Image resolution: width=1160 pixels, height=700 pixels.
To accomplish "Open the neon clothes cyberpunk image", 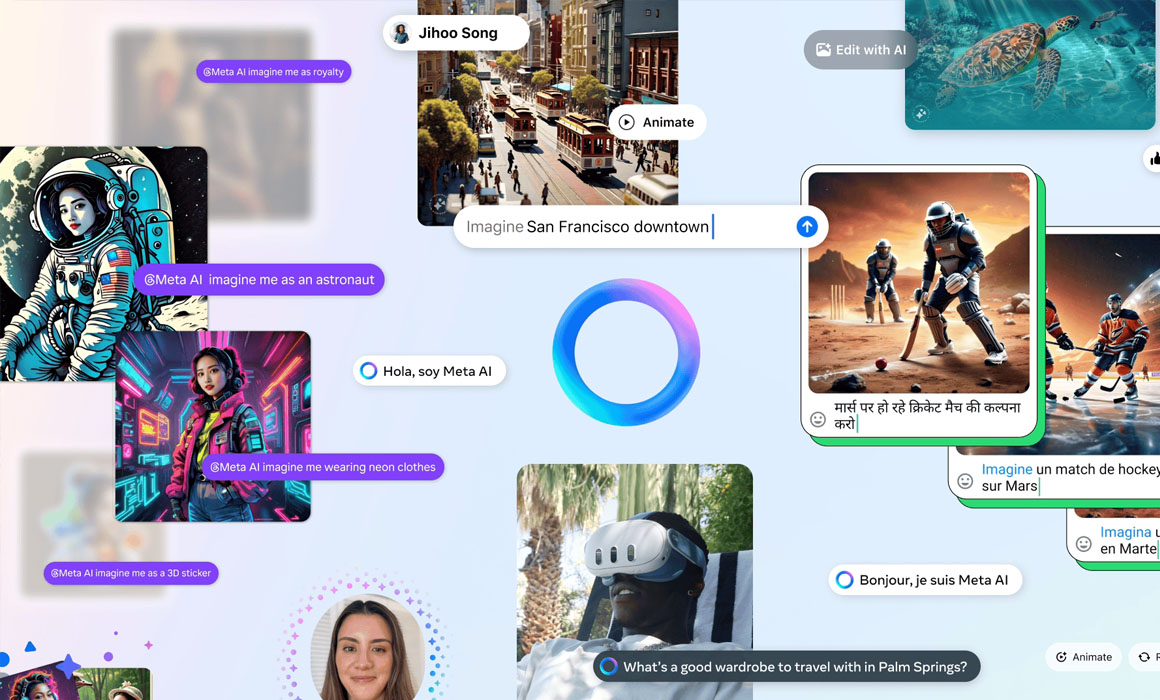I will 213,426.
